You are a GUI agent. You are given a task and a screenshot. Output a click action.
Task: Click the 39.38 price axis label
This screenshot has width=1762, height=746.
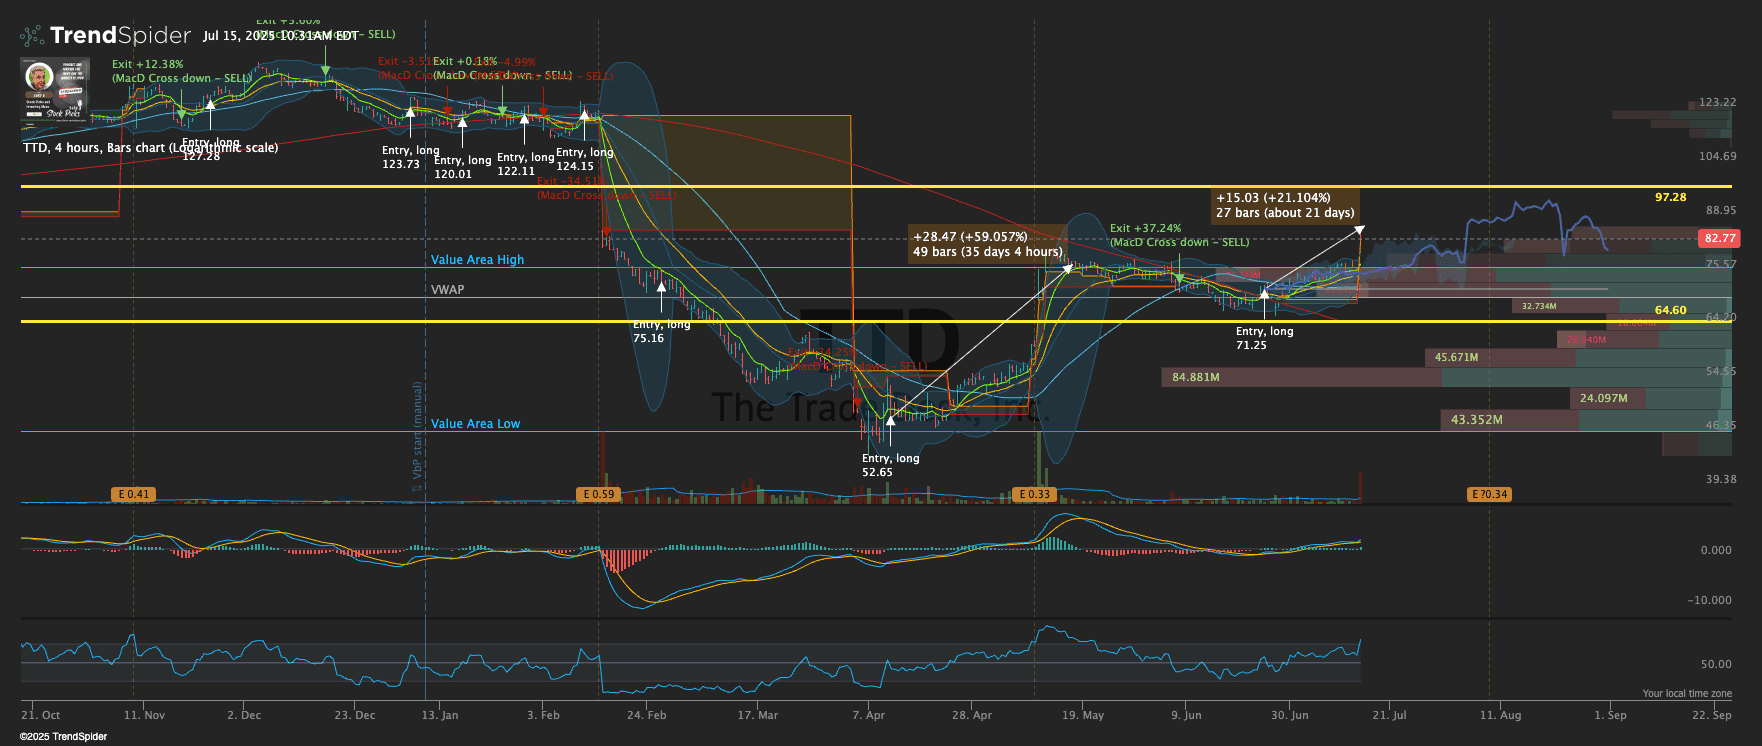click(1720, 480)
